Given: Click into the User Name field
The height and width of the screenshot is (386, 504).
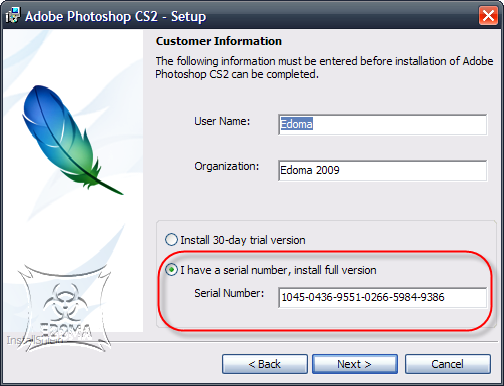Looking at the screenshot, I should [x=383, y=125].
